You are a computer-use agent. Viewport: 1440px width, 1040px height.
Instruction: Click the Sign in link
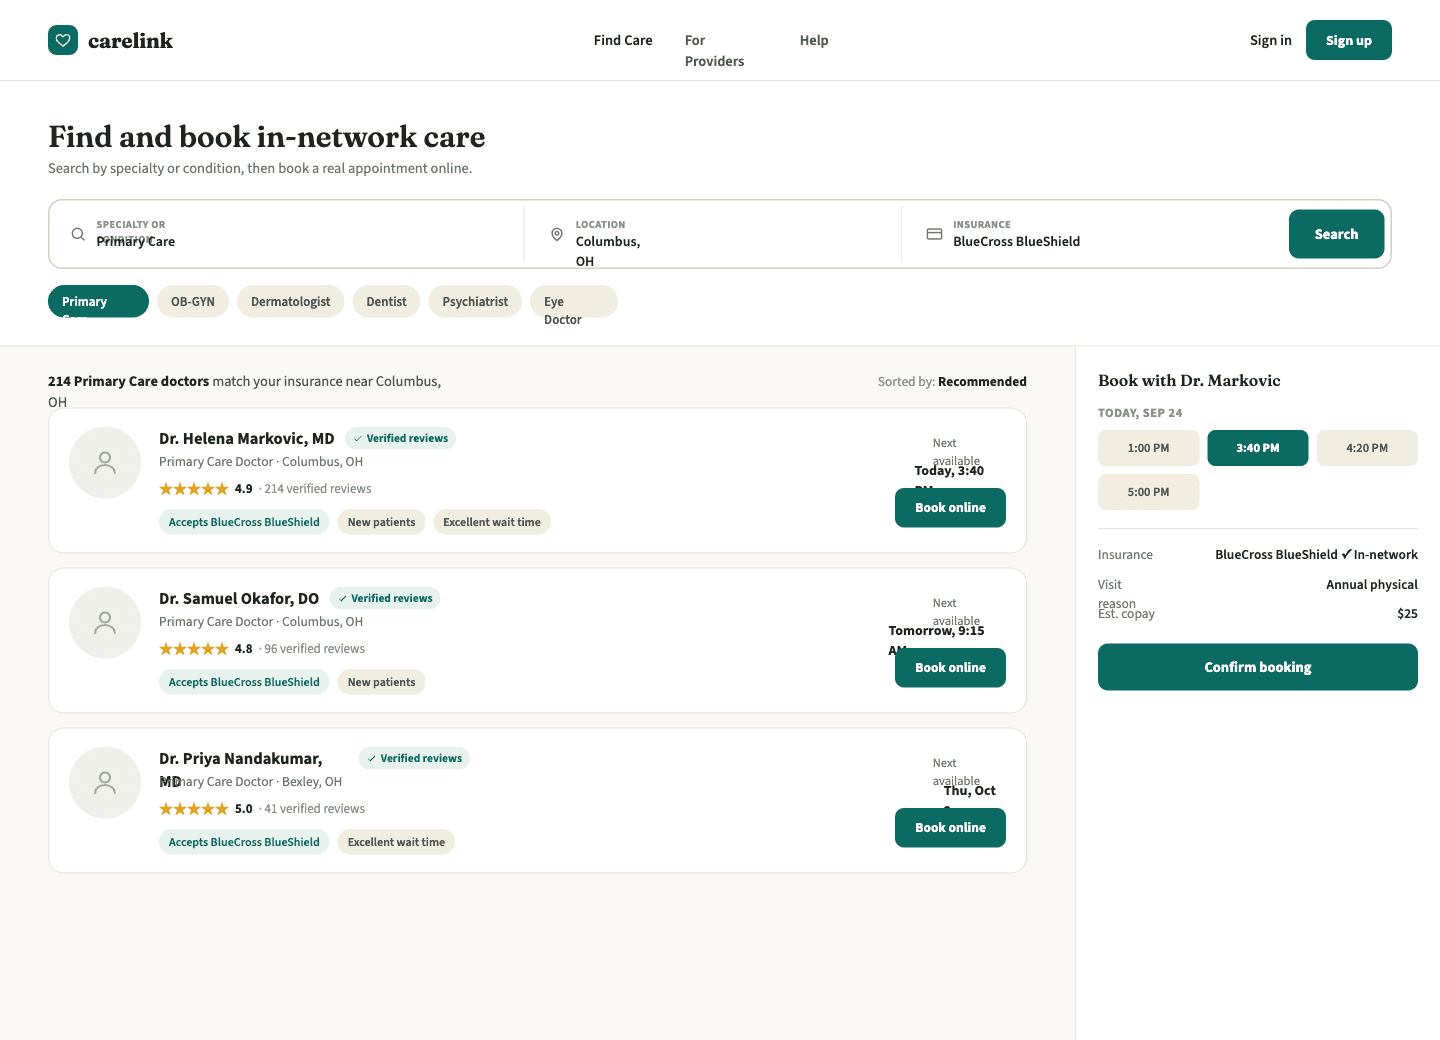1271,40
